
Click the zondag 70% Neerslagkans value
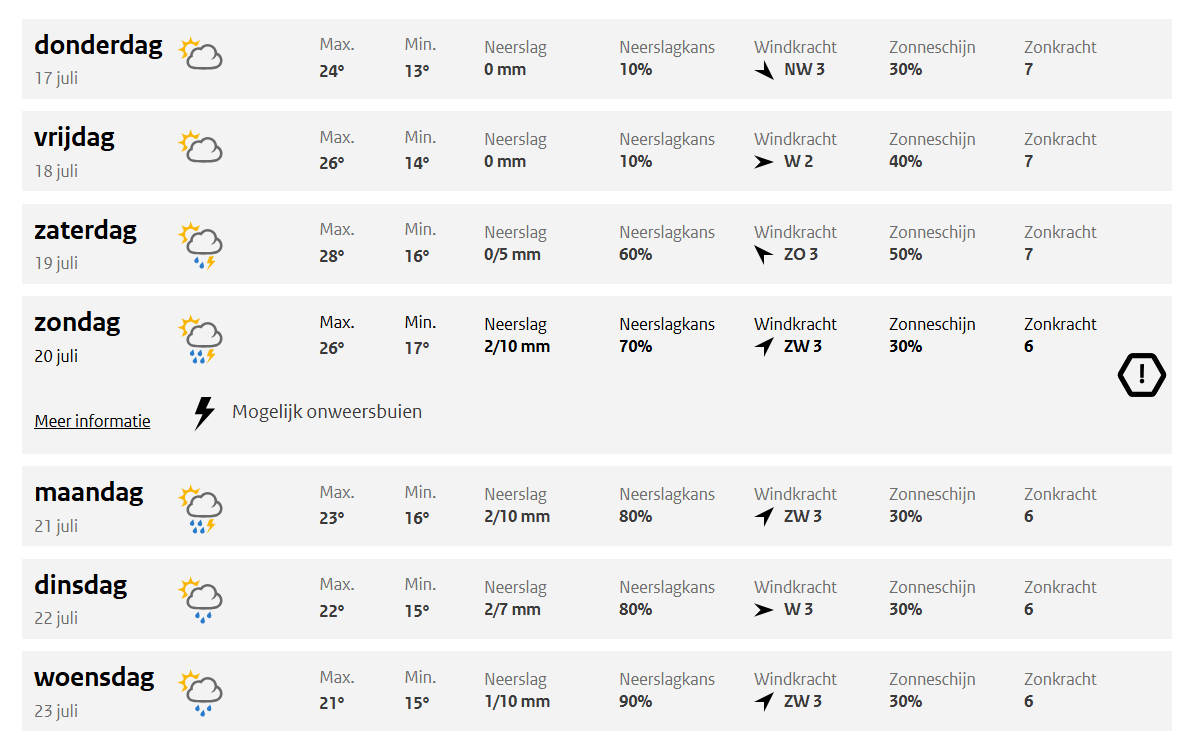click(636, 347)
